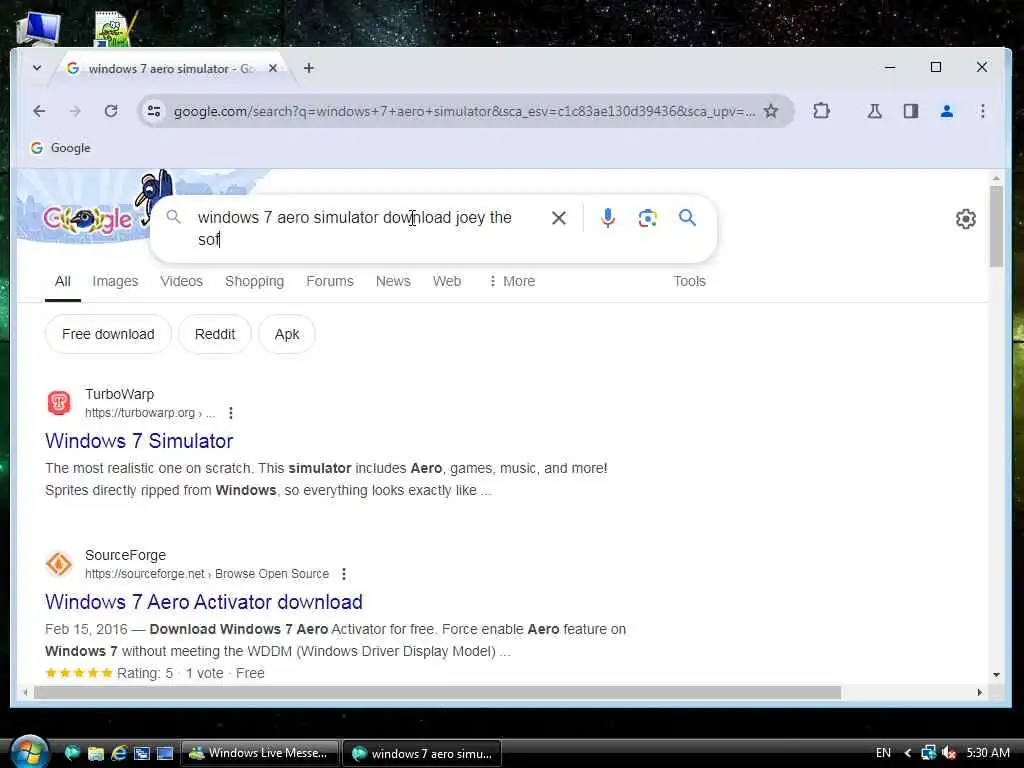1024x768 pixels.
Task: Apply the Reddit filter chip
Action: click(x=215, y=334)
